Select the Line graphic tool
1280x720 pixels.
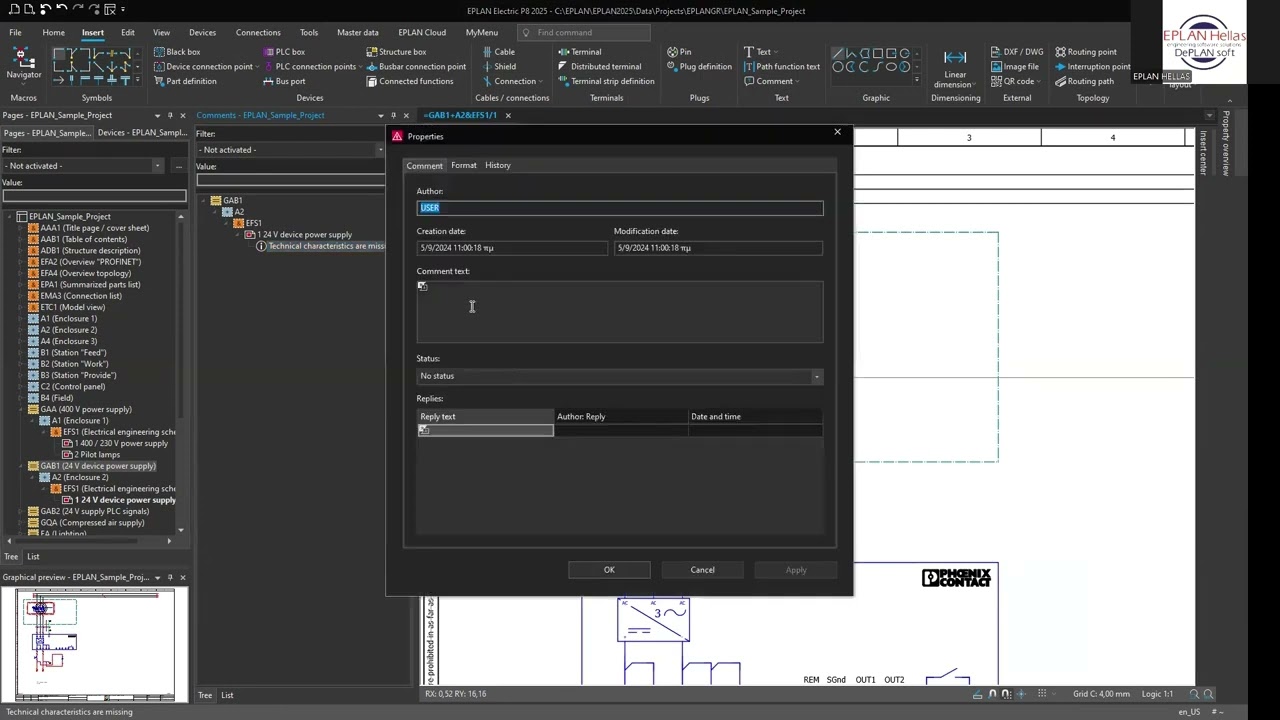[x=838, y=53]
